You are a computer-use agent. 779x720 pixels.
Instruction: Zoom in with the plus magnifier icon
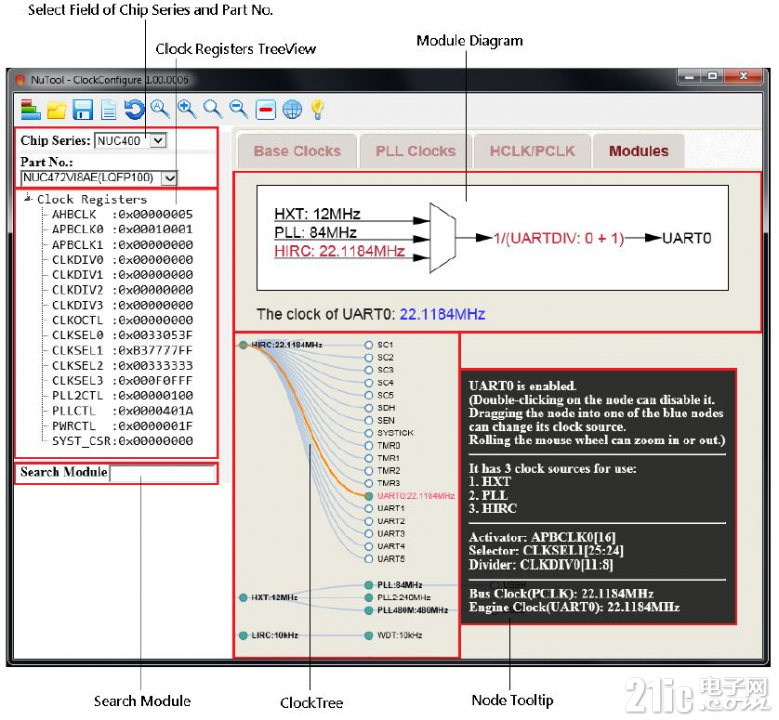pos(187,109)
